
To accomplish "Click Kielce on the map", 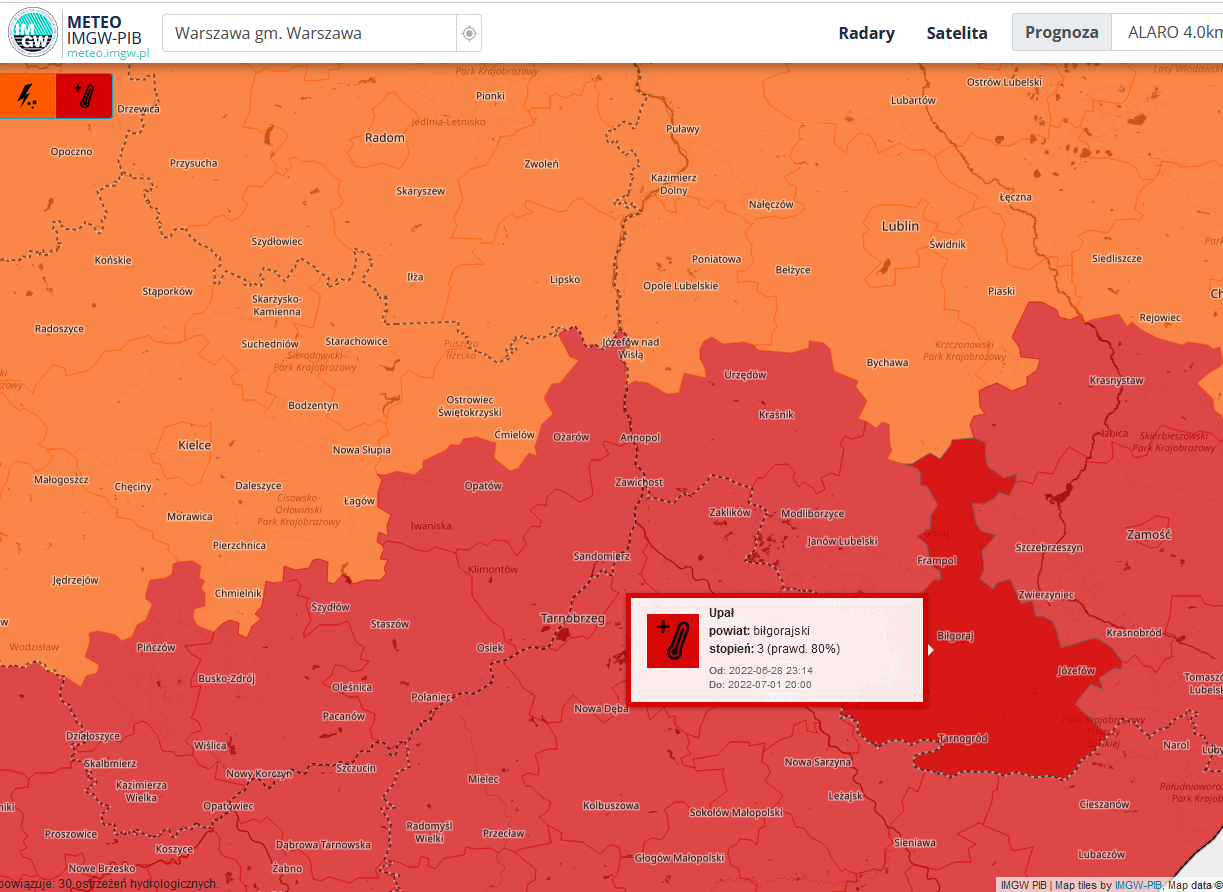I will pyautogui.click(x=194, y=444).
